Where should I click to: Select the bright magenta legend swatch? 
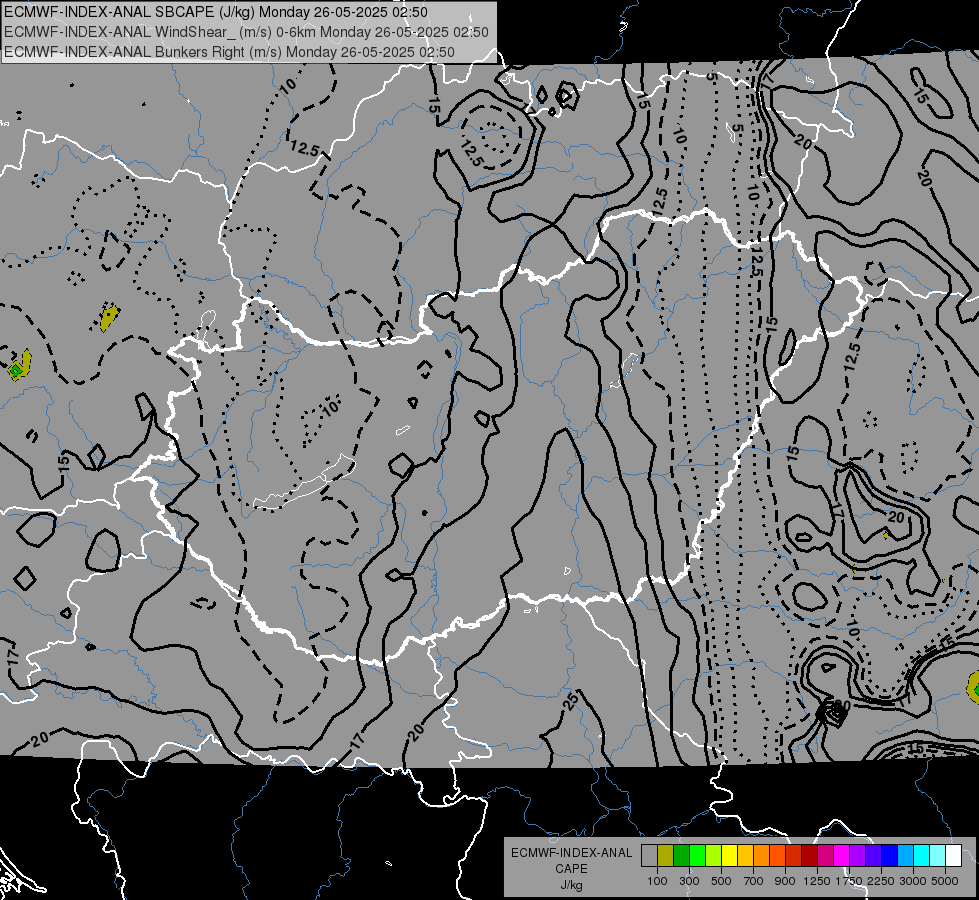pyautogui.click(x=842, y=855)
